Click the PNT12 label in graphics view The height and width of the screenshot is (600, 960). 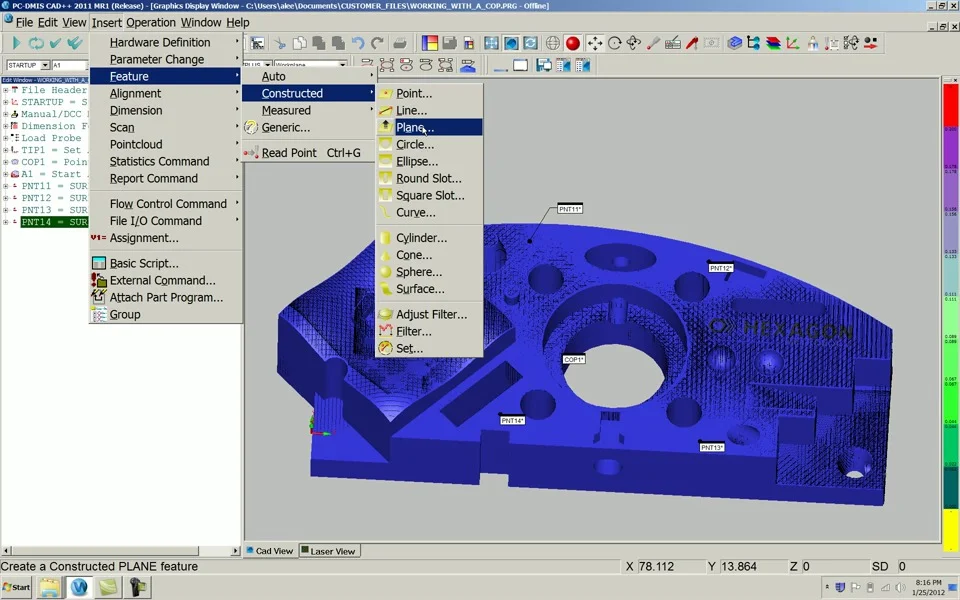[721, 268]
